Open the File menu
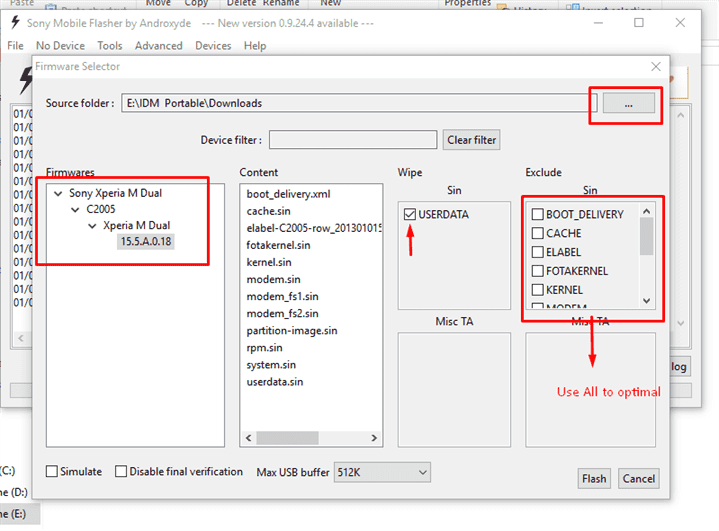The width and height of the screenshot is (719, 531). pyautogui.click(x=16, y=46)
